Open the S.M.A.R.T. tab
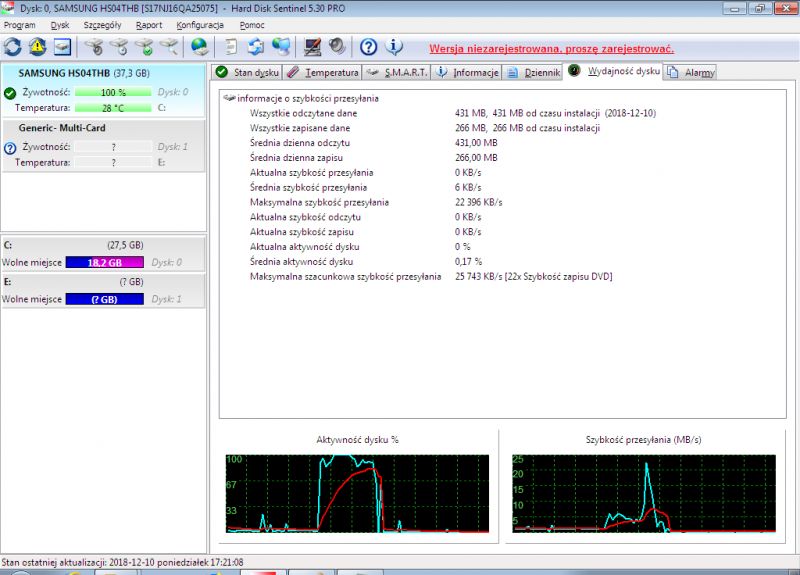The height and width of the screenshot is (575, 800). click(x=396, y=72)
